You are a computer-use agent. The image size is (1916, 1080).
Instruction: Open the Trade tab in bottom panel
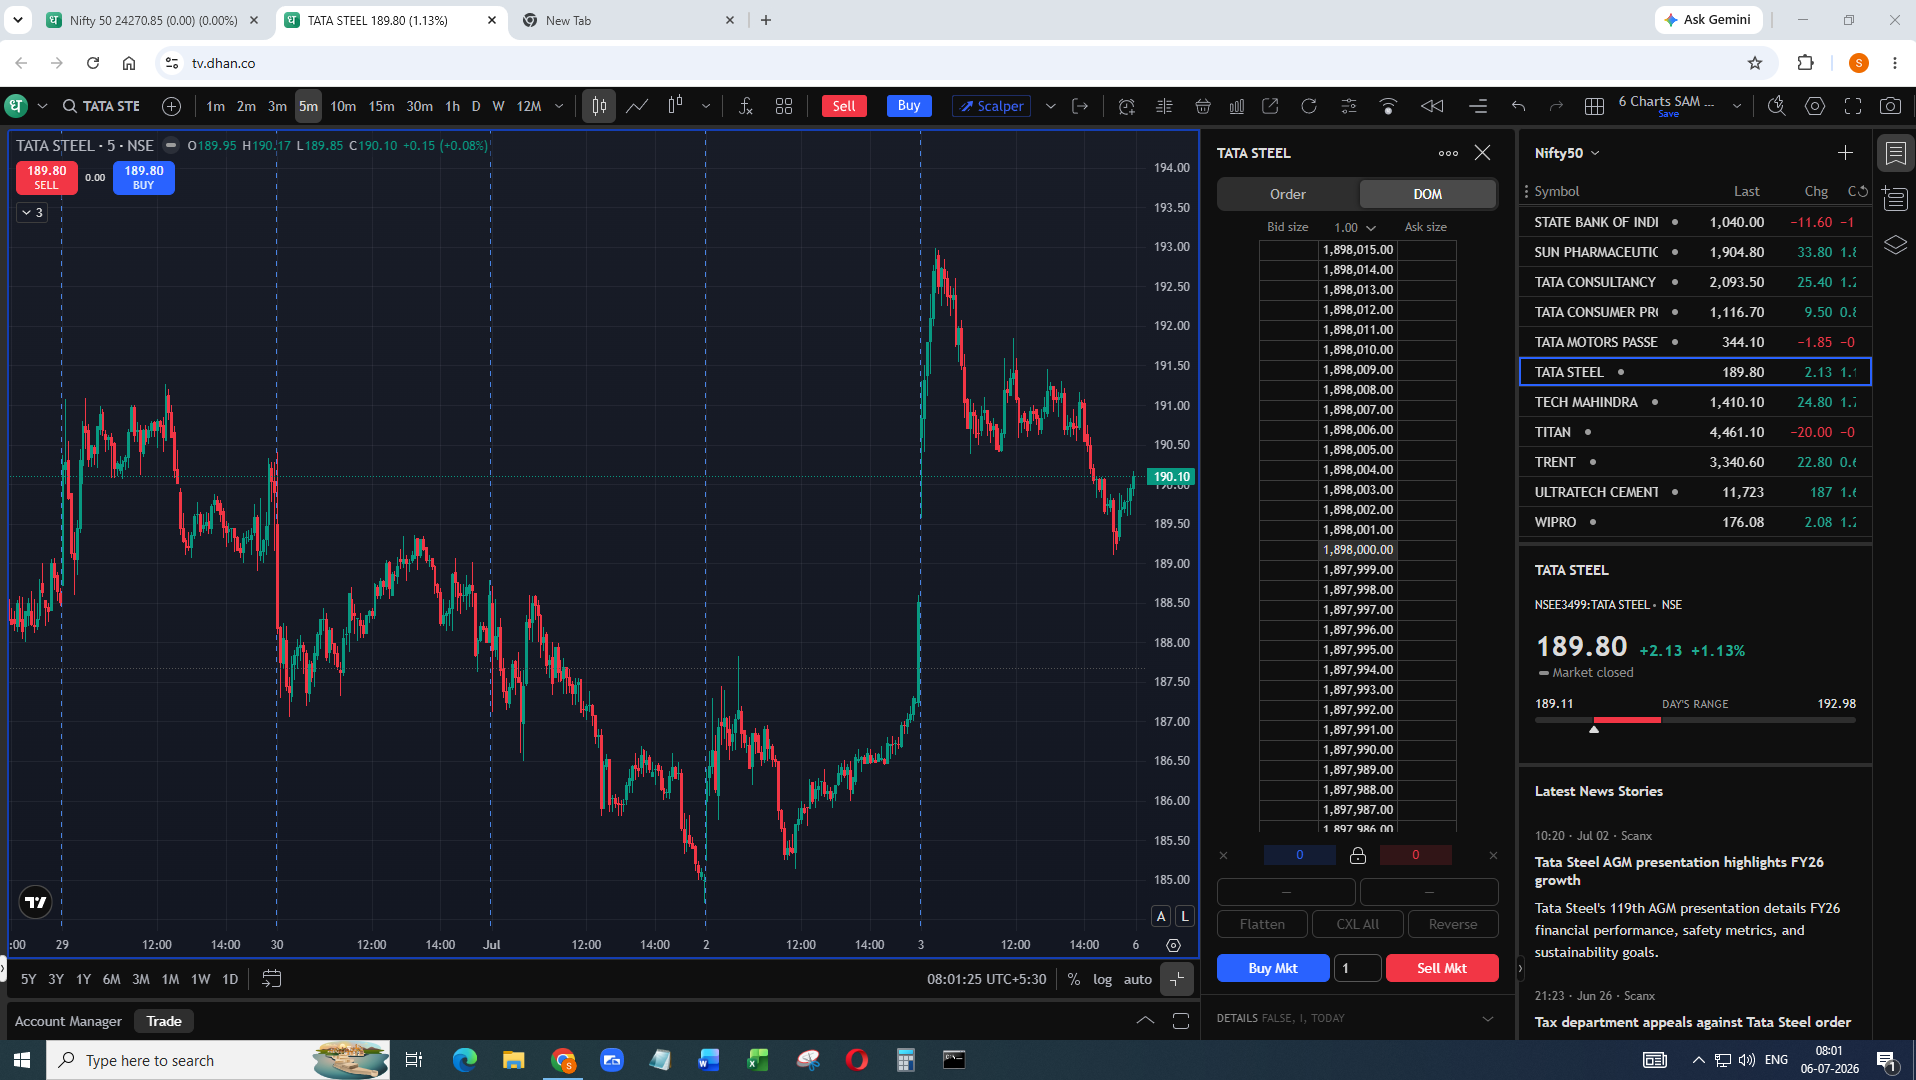pos(164,1021)
